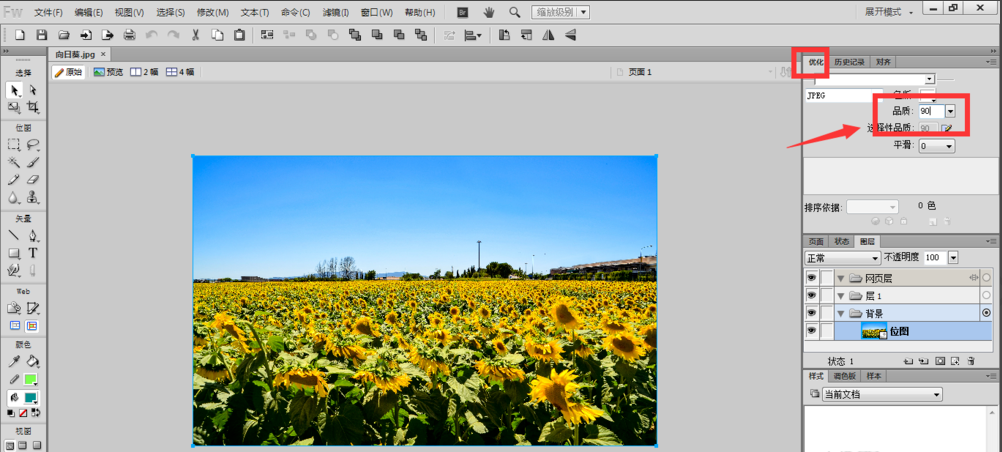The height and width of the screenshot is (452, 1002).
Task: Toggle visibility of 背景 layer
Action: point(812,313)
